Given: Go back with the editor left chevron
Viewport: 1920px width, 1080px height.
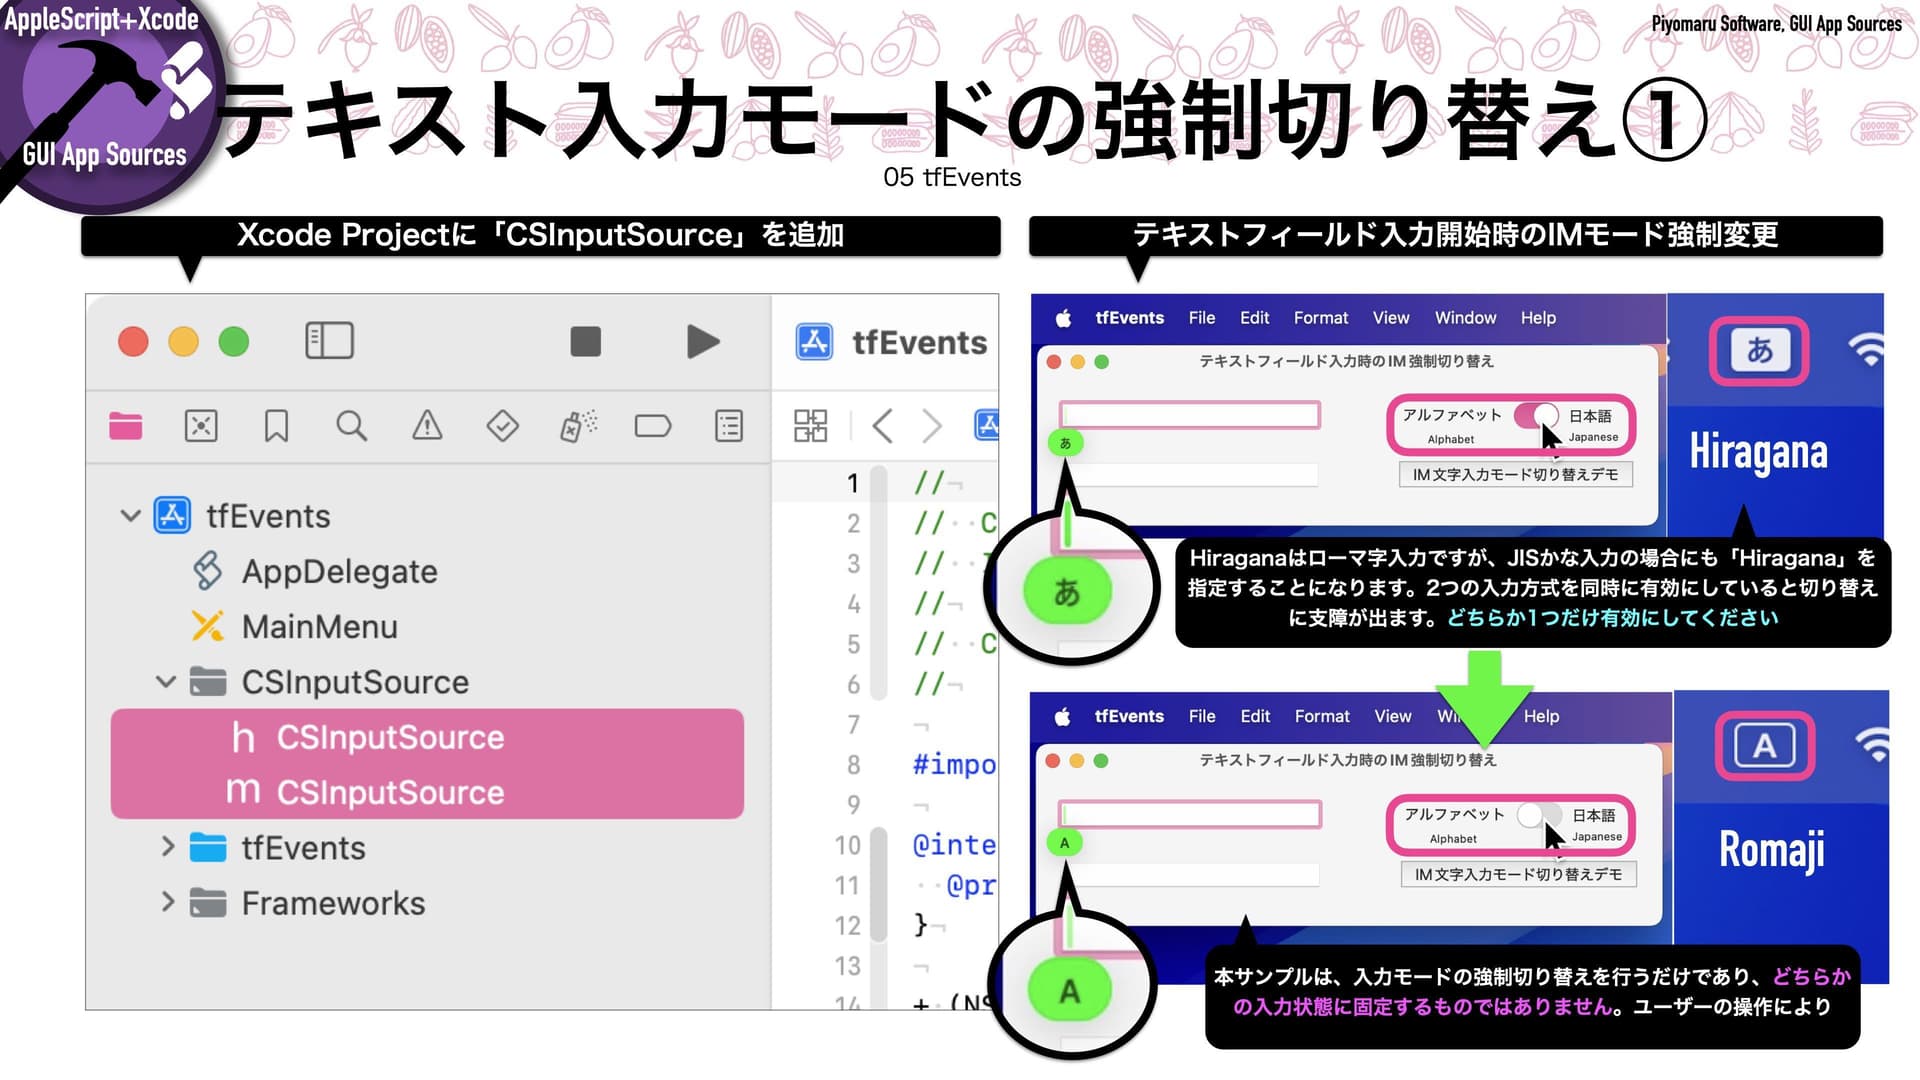Looking at the screenshot, I should [x=882, y=426].
